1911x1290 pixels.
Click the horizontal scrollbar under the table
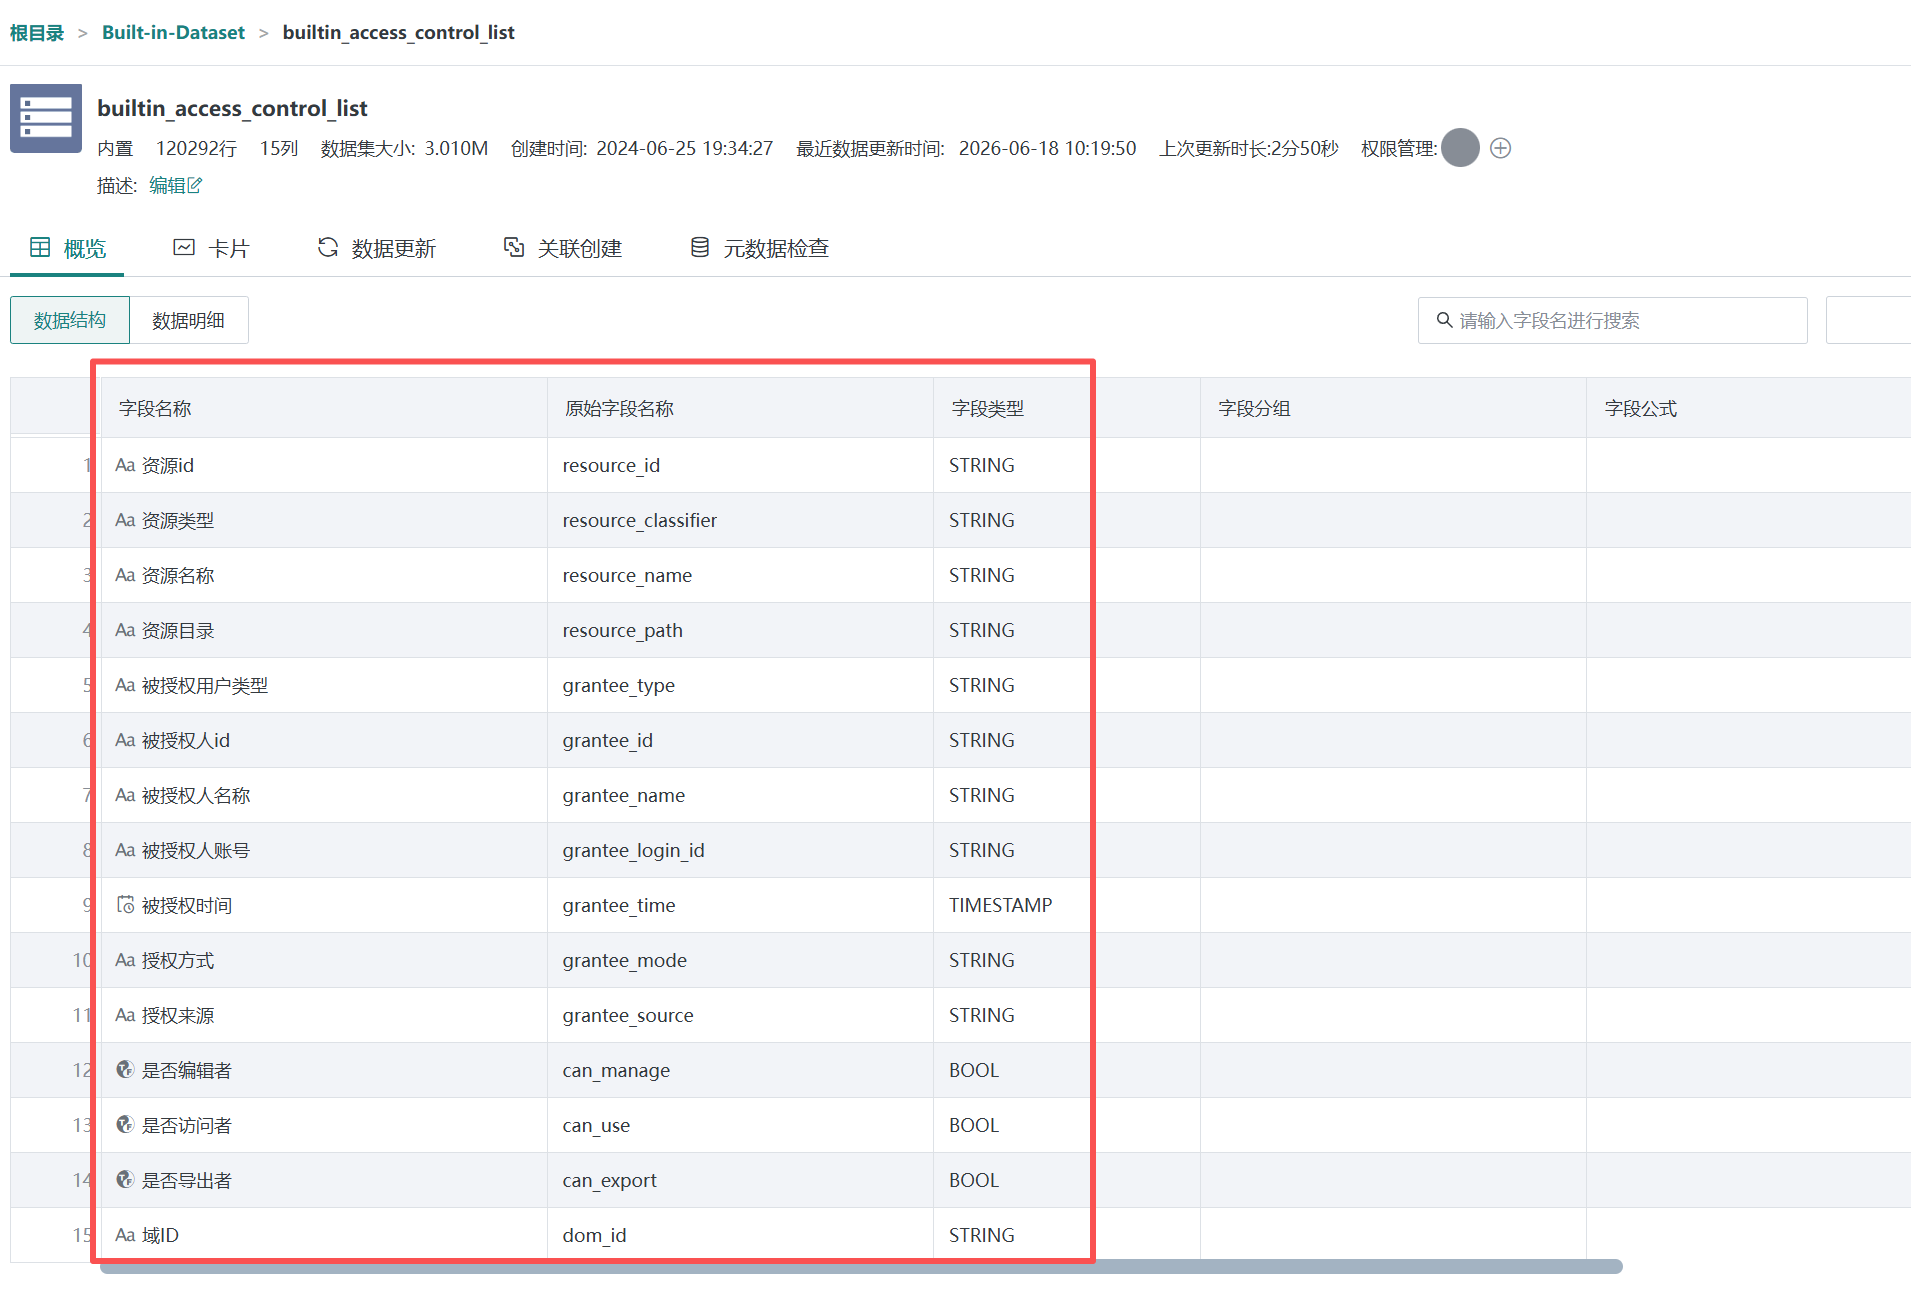click(860, 1266)
